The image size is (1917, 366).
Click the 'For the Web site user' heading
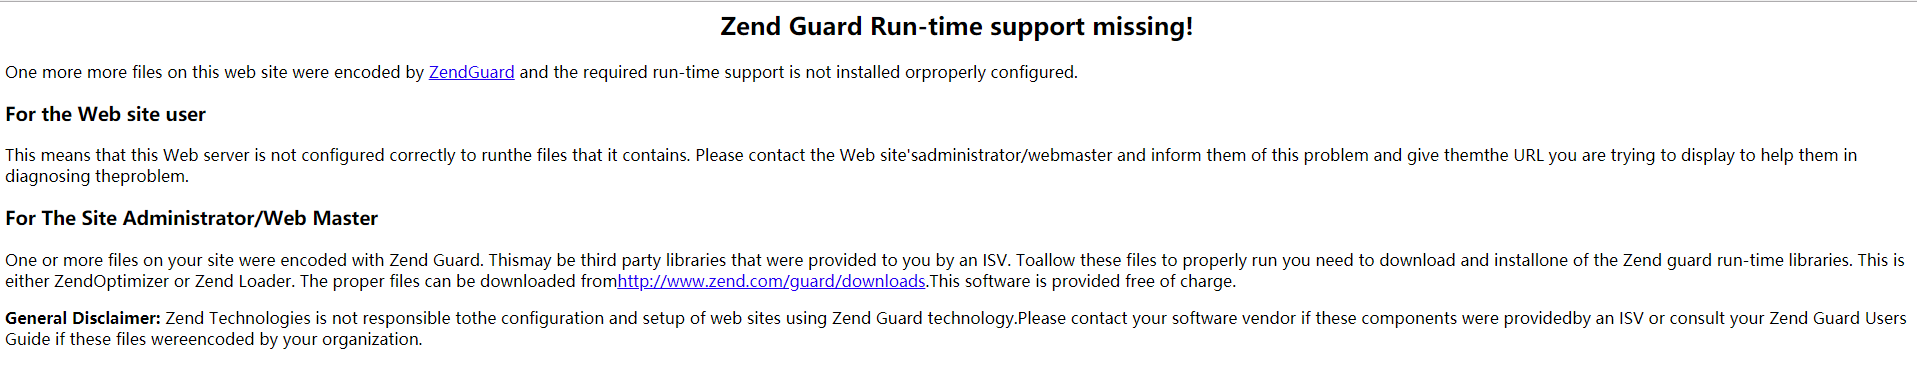(x=105, y=114)
